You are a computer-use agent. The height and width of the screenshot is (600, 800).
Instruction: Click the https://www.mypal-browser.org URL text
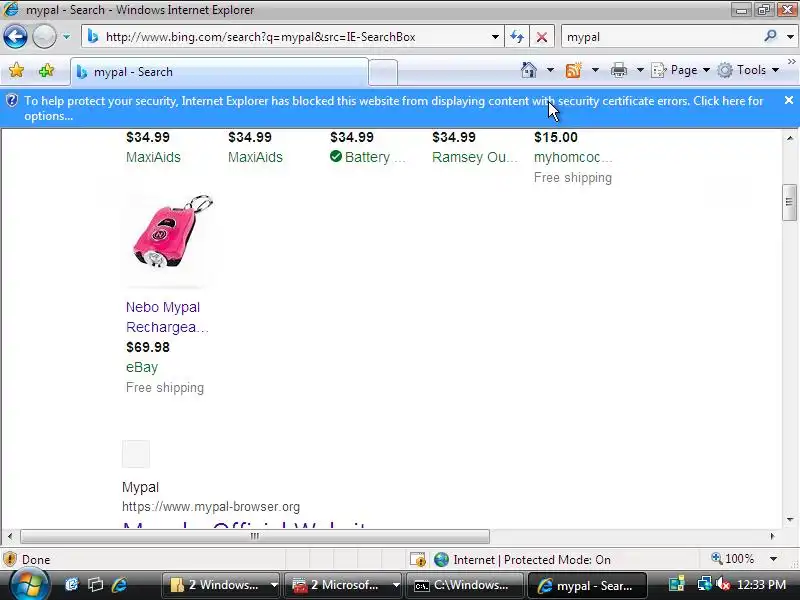point(211,507)
